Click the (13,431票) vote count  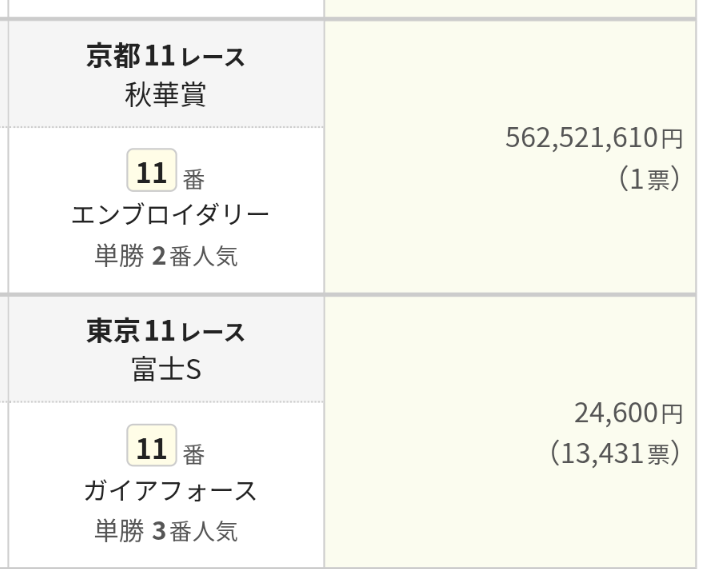click(x=615, y=454)
